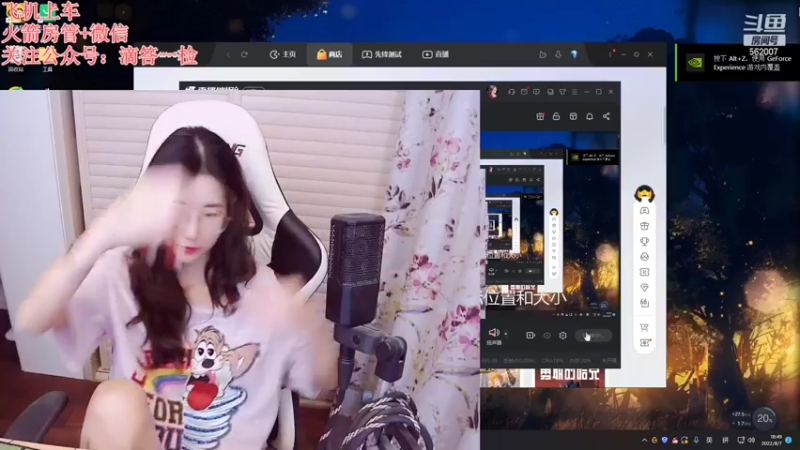Viewport: 800px width, 450px height.
Task: Open the 直播 live tab
Action: pyautogui.click(x=435, y=54)
